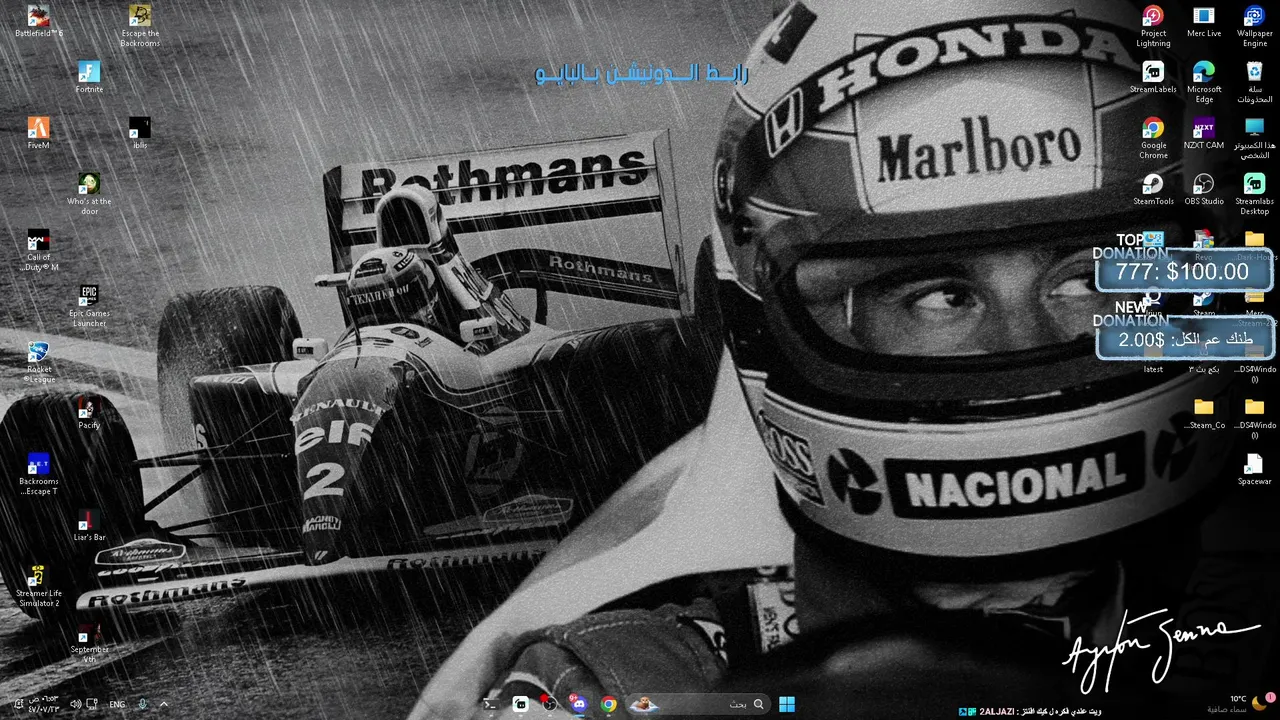Open the Fortnite desktop icon
This screenshot has width=1280, height=720.
89,77
